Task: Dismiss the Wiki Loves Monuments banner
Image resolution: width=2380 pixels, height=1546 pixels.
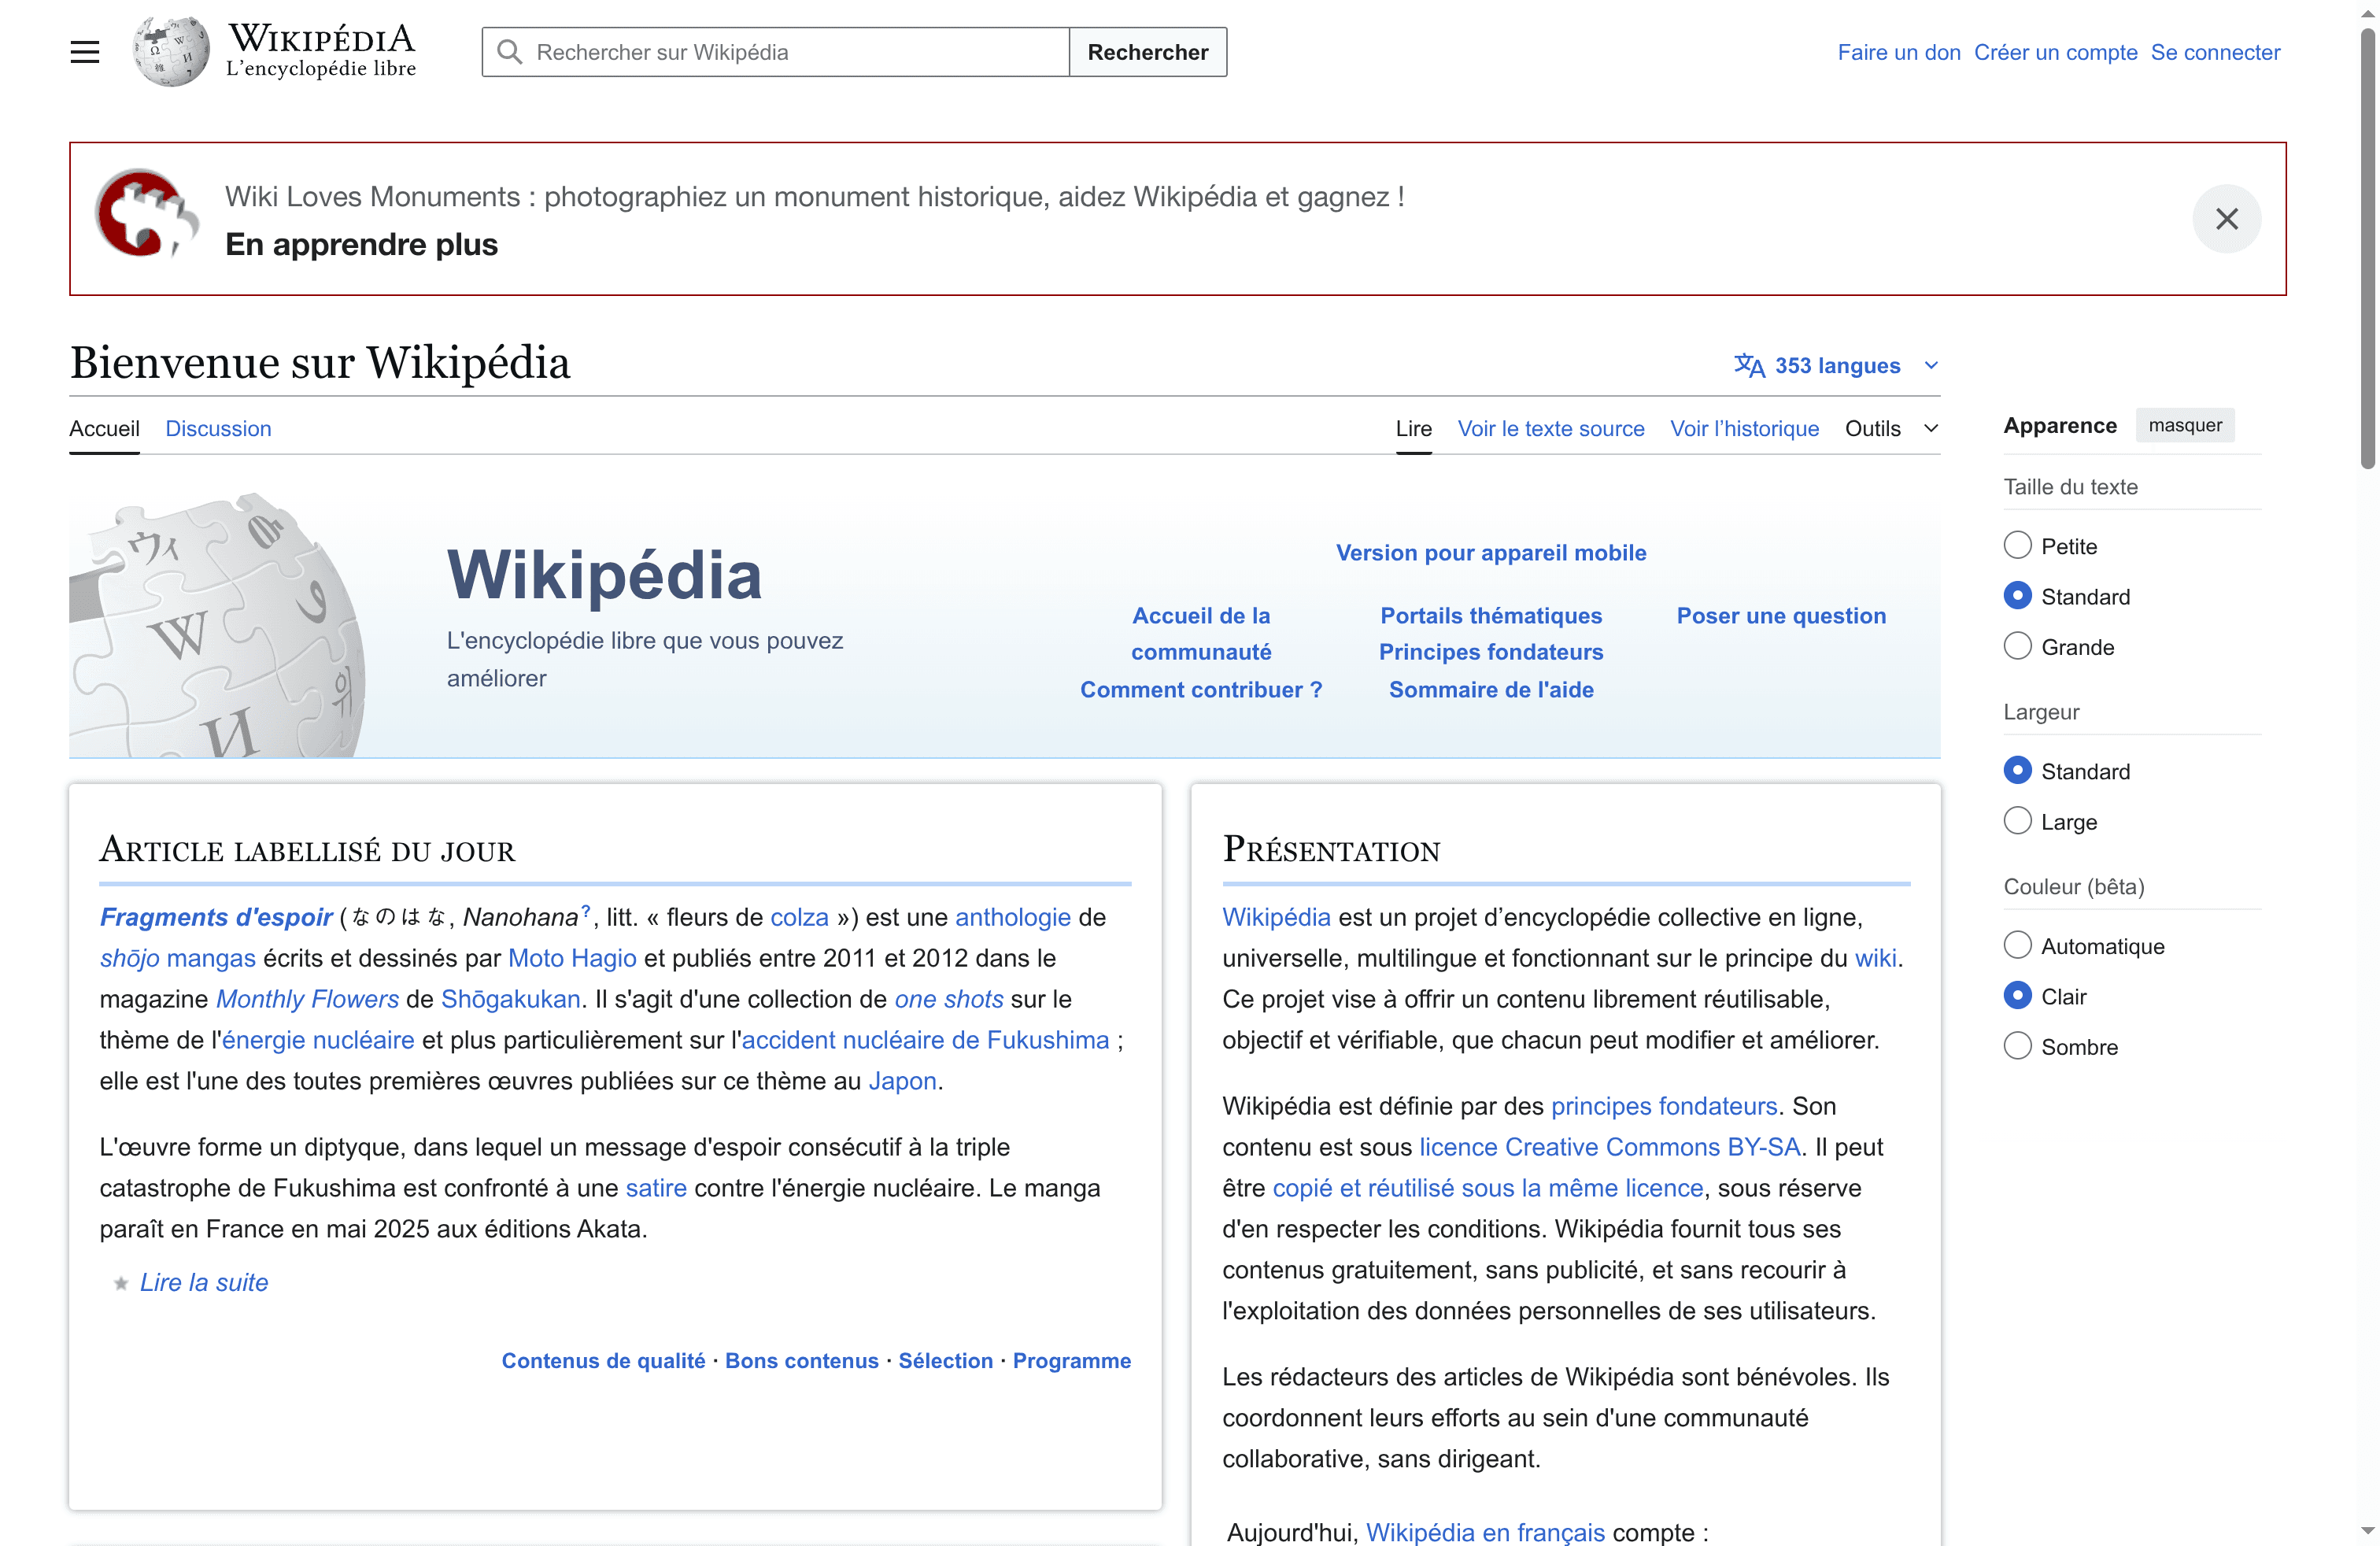Action: click(2227, 218)
